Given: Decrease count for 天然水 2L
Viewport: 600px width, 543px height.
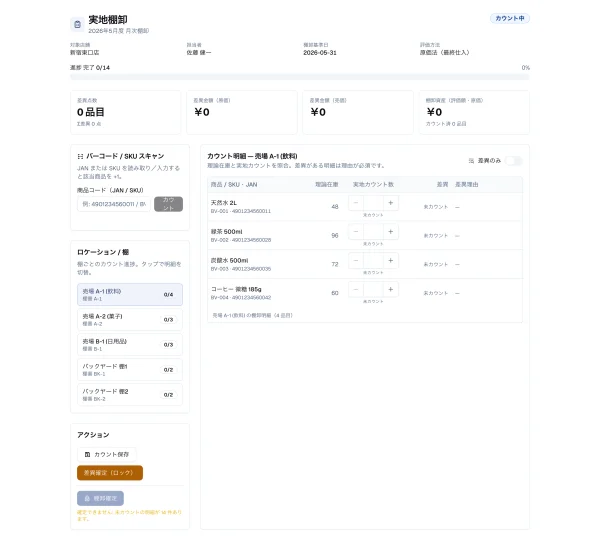Looking at the screenshot, I should [x=356, y=203].
